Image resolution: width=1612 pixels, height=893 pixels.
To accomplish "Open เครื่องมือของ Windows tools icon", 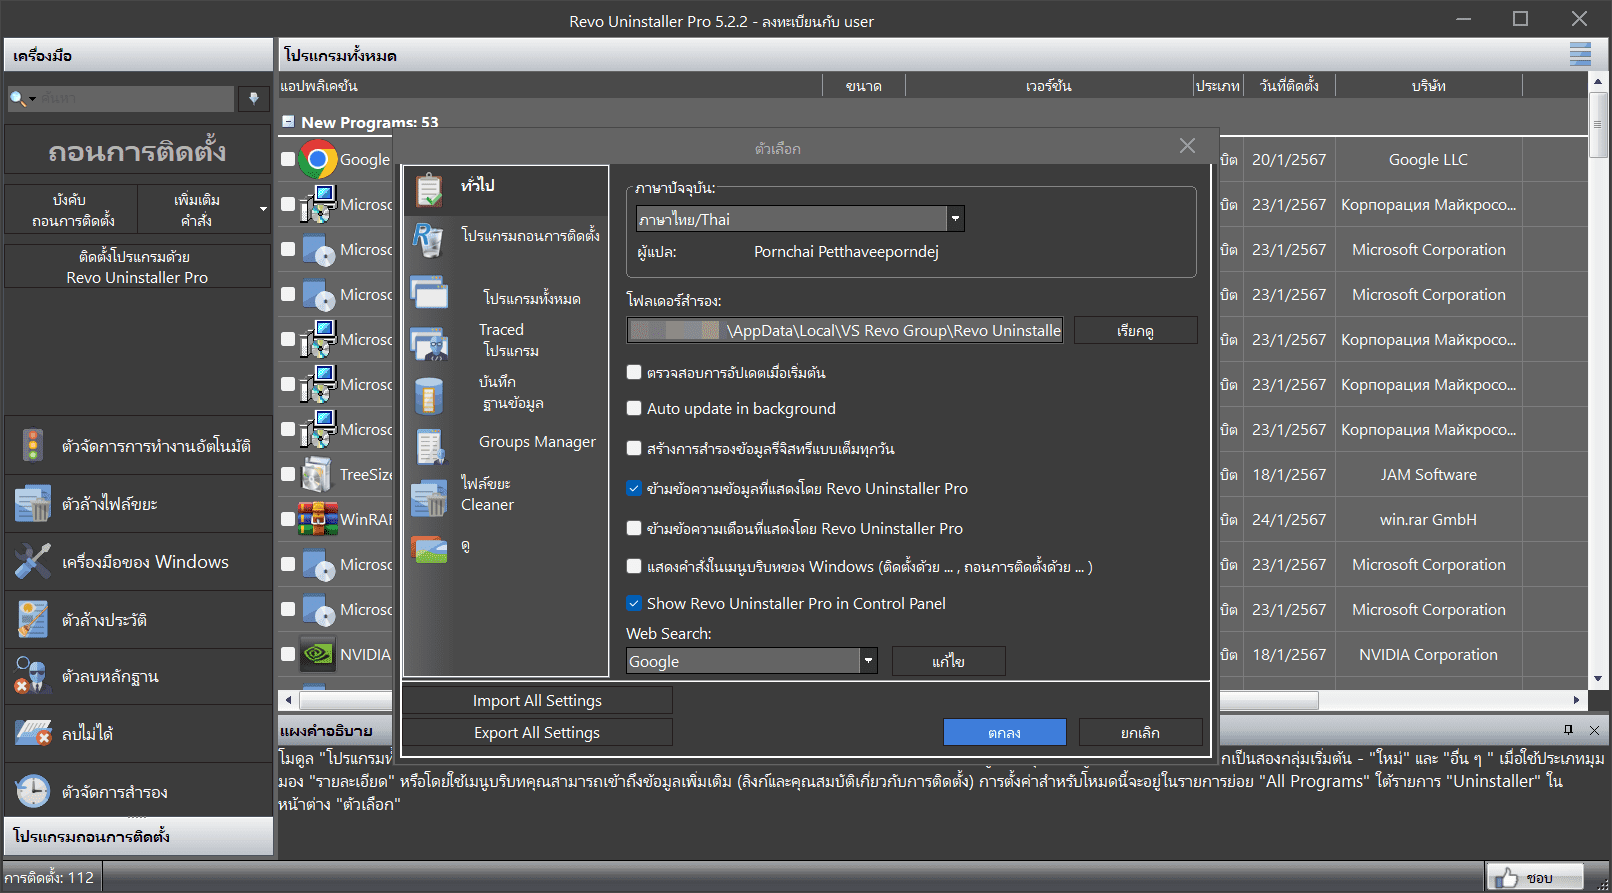I will tap(32, 561).
